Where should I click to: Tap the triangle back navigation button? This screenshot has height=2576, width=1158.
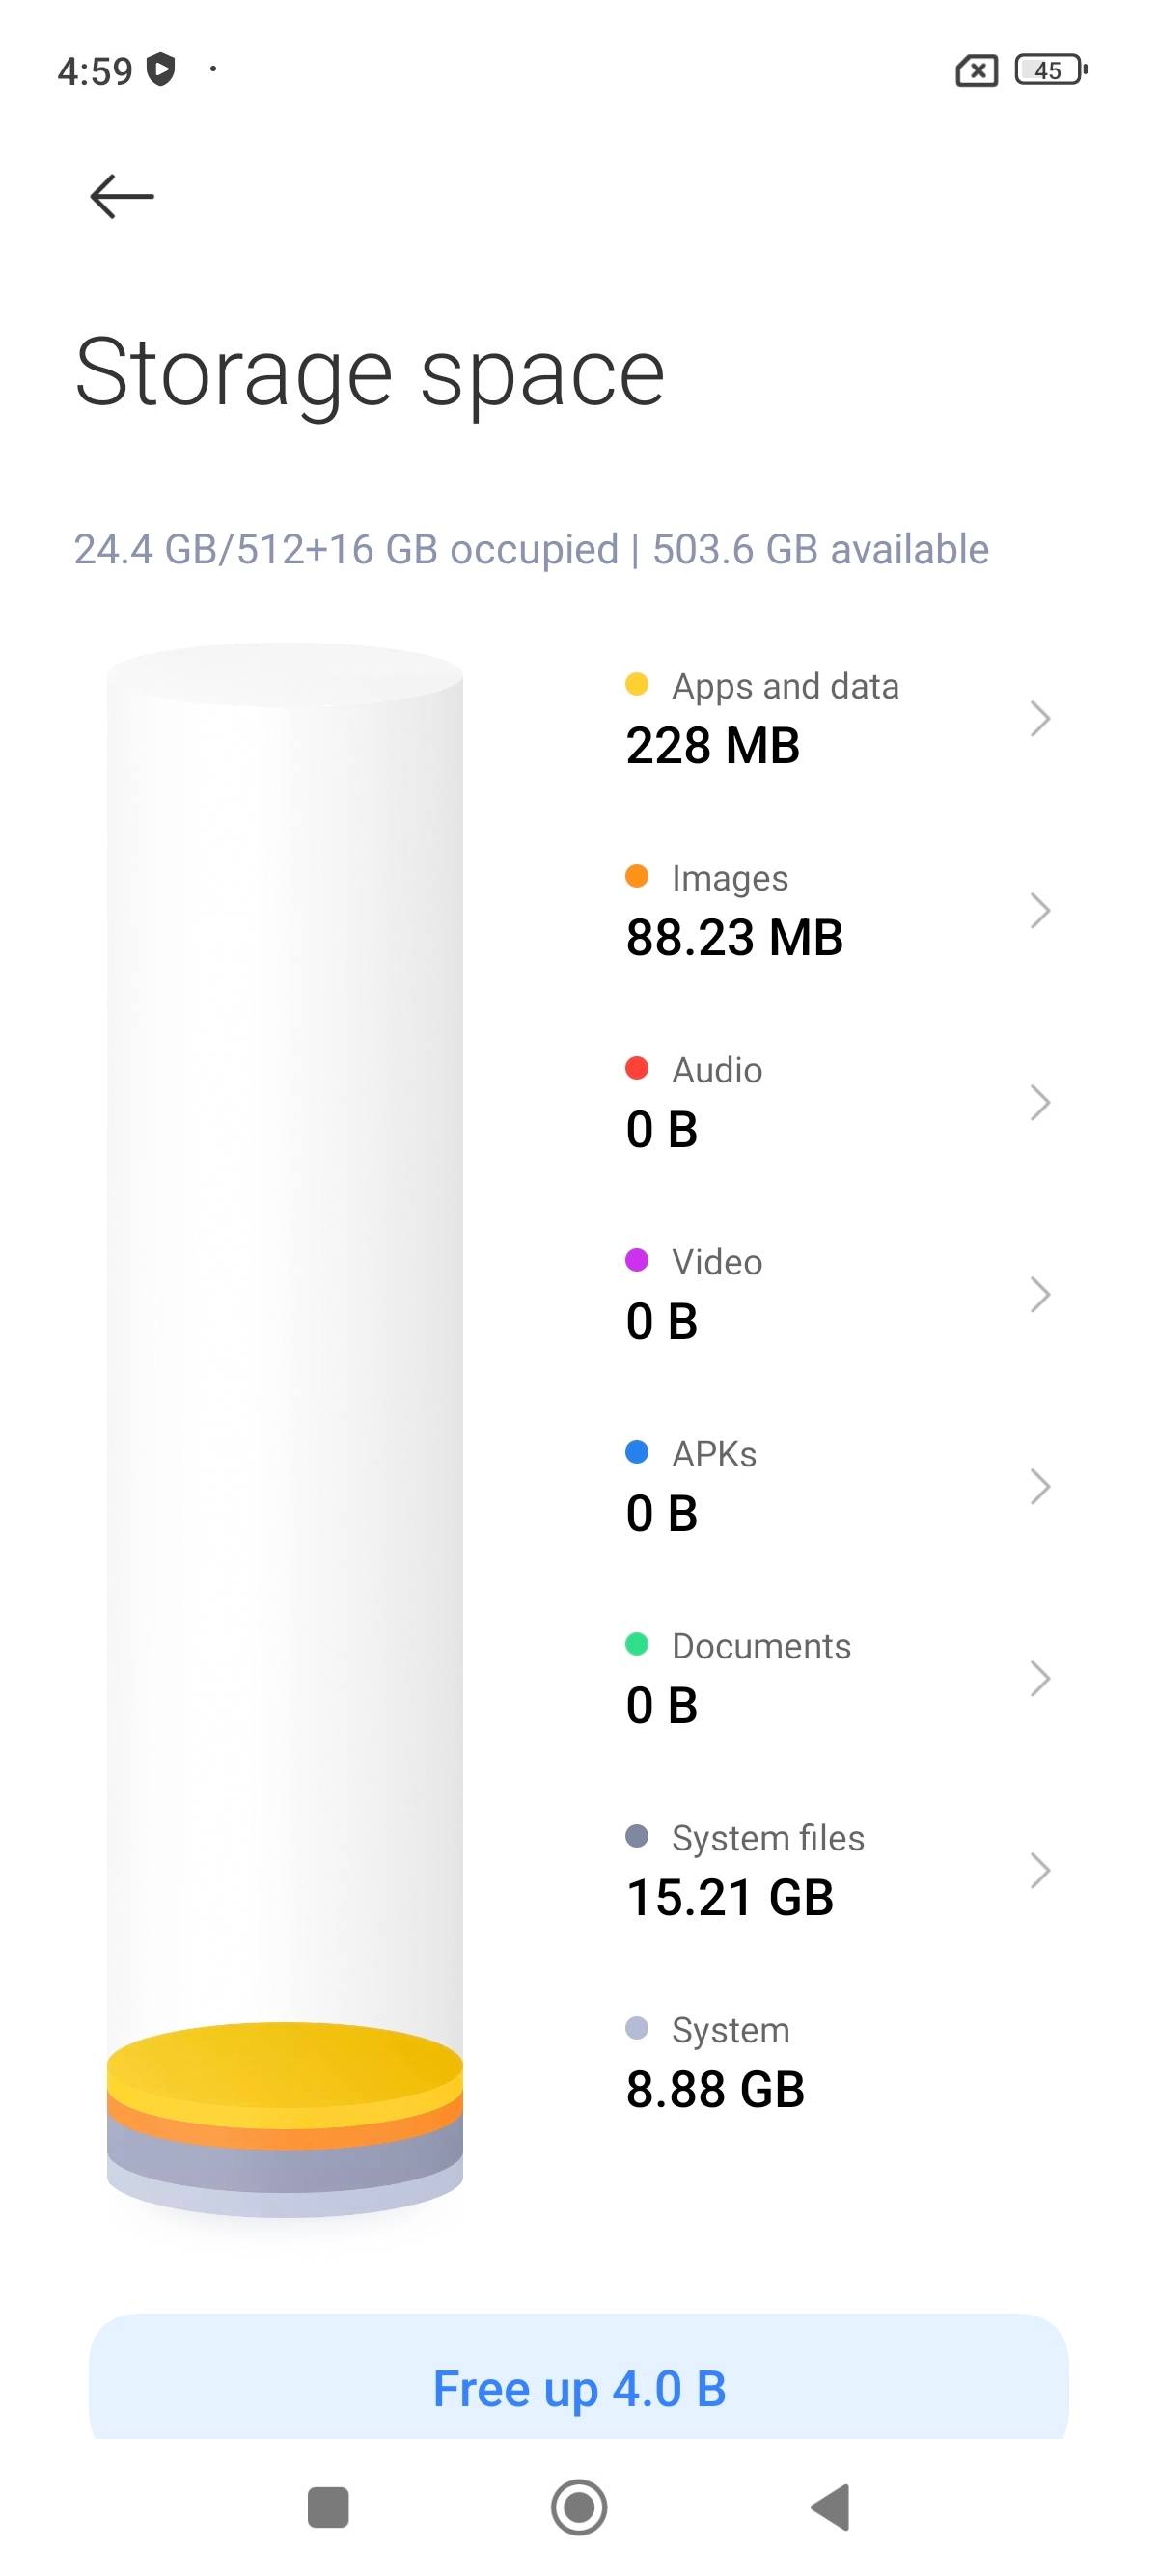pyautogui.click(x=830, y=2507)
